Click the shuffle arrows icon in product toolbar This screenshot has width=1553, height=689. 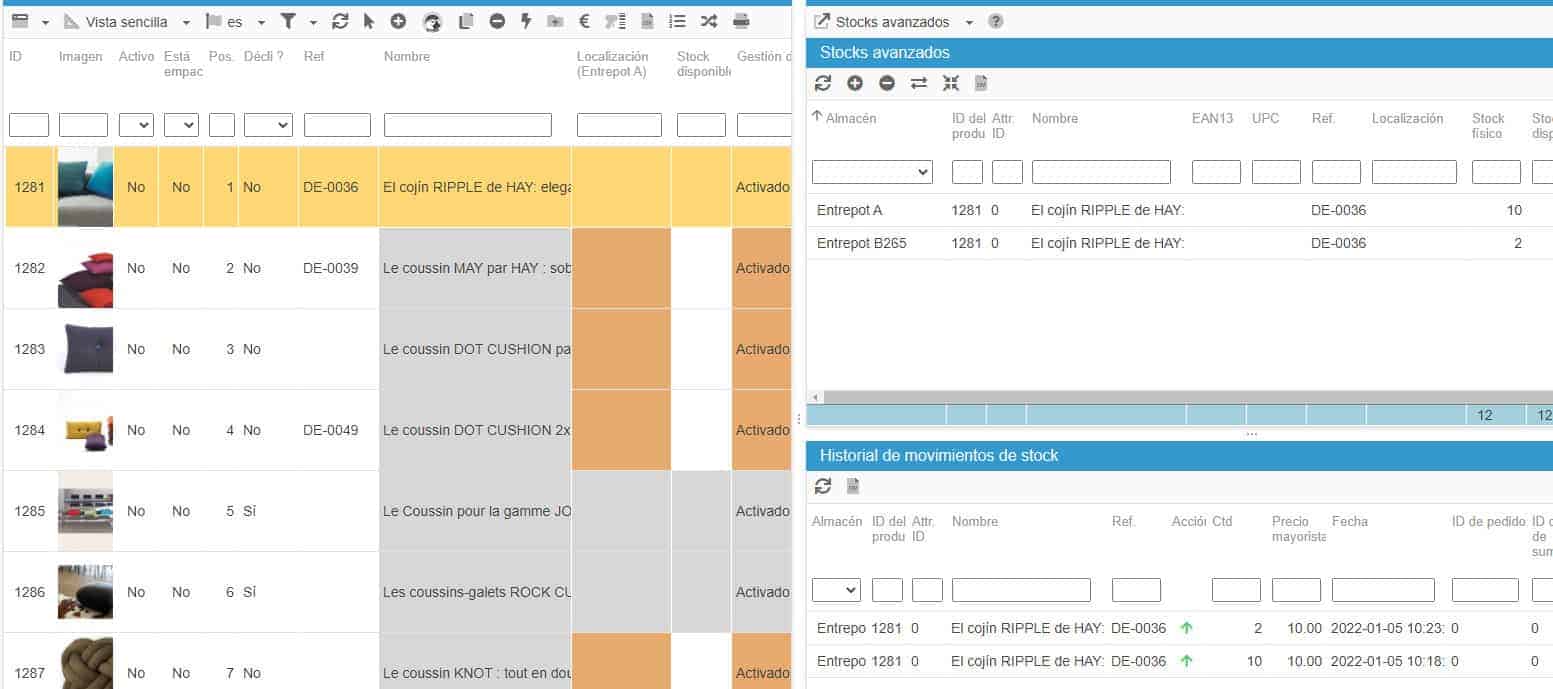(x=709, y=21)
